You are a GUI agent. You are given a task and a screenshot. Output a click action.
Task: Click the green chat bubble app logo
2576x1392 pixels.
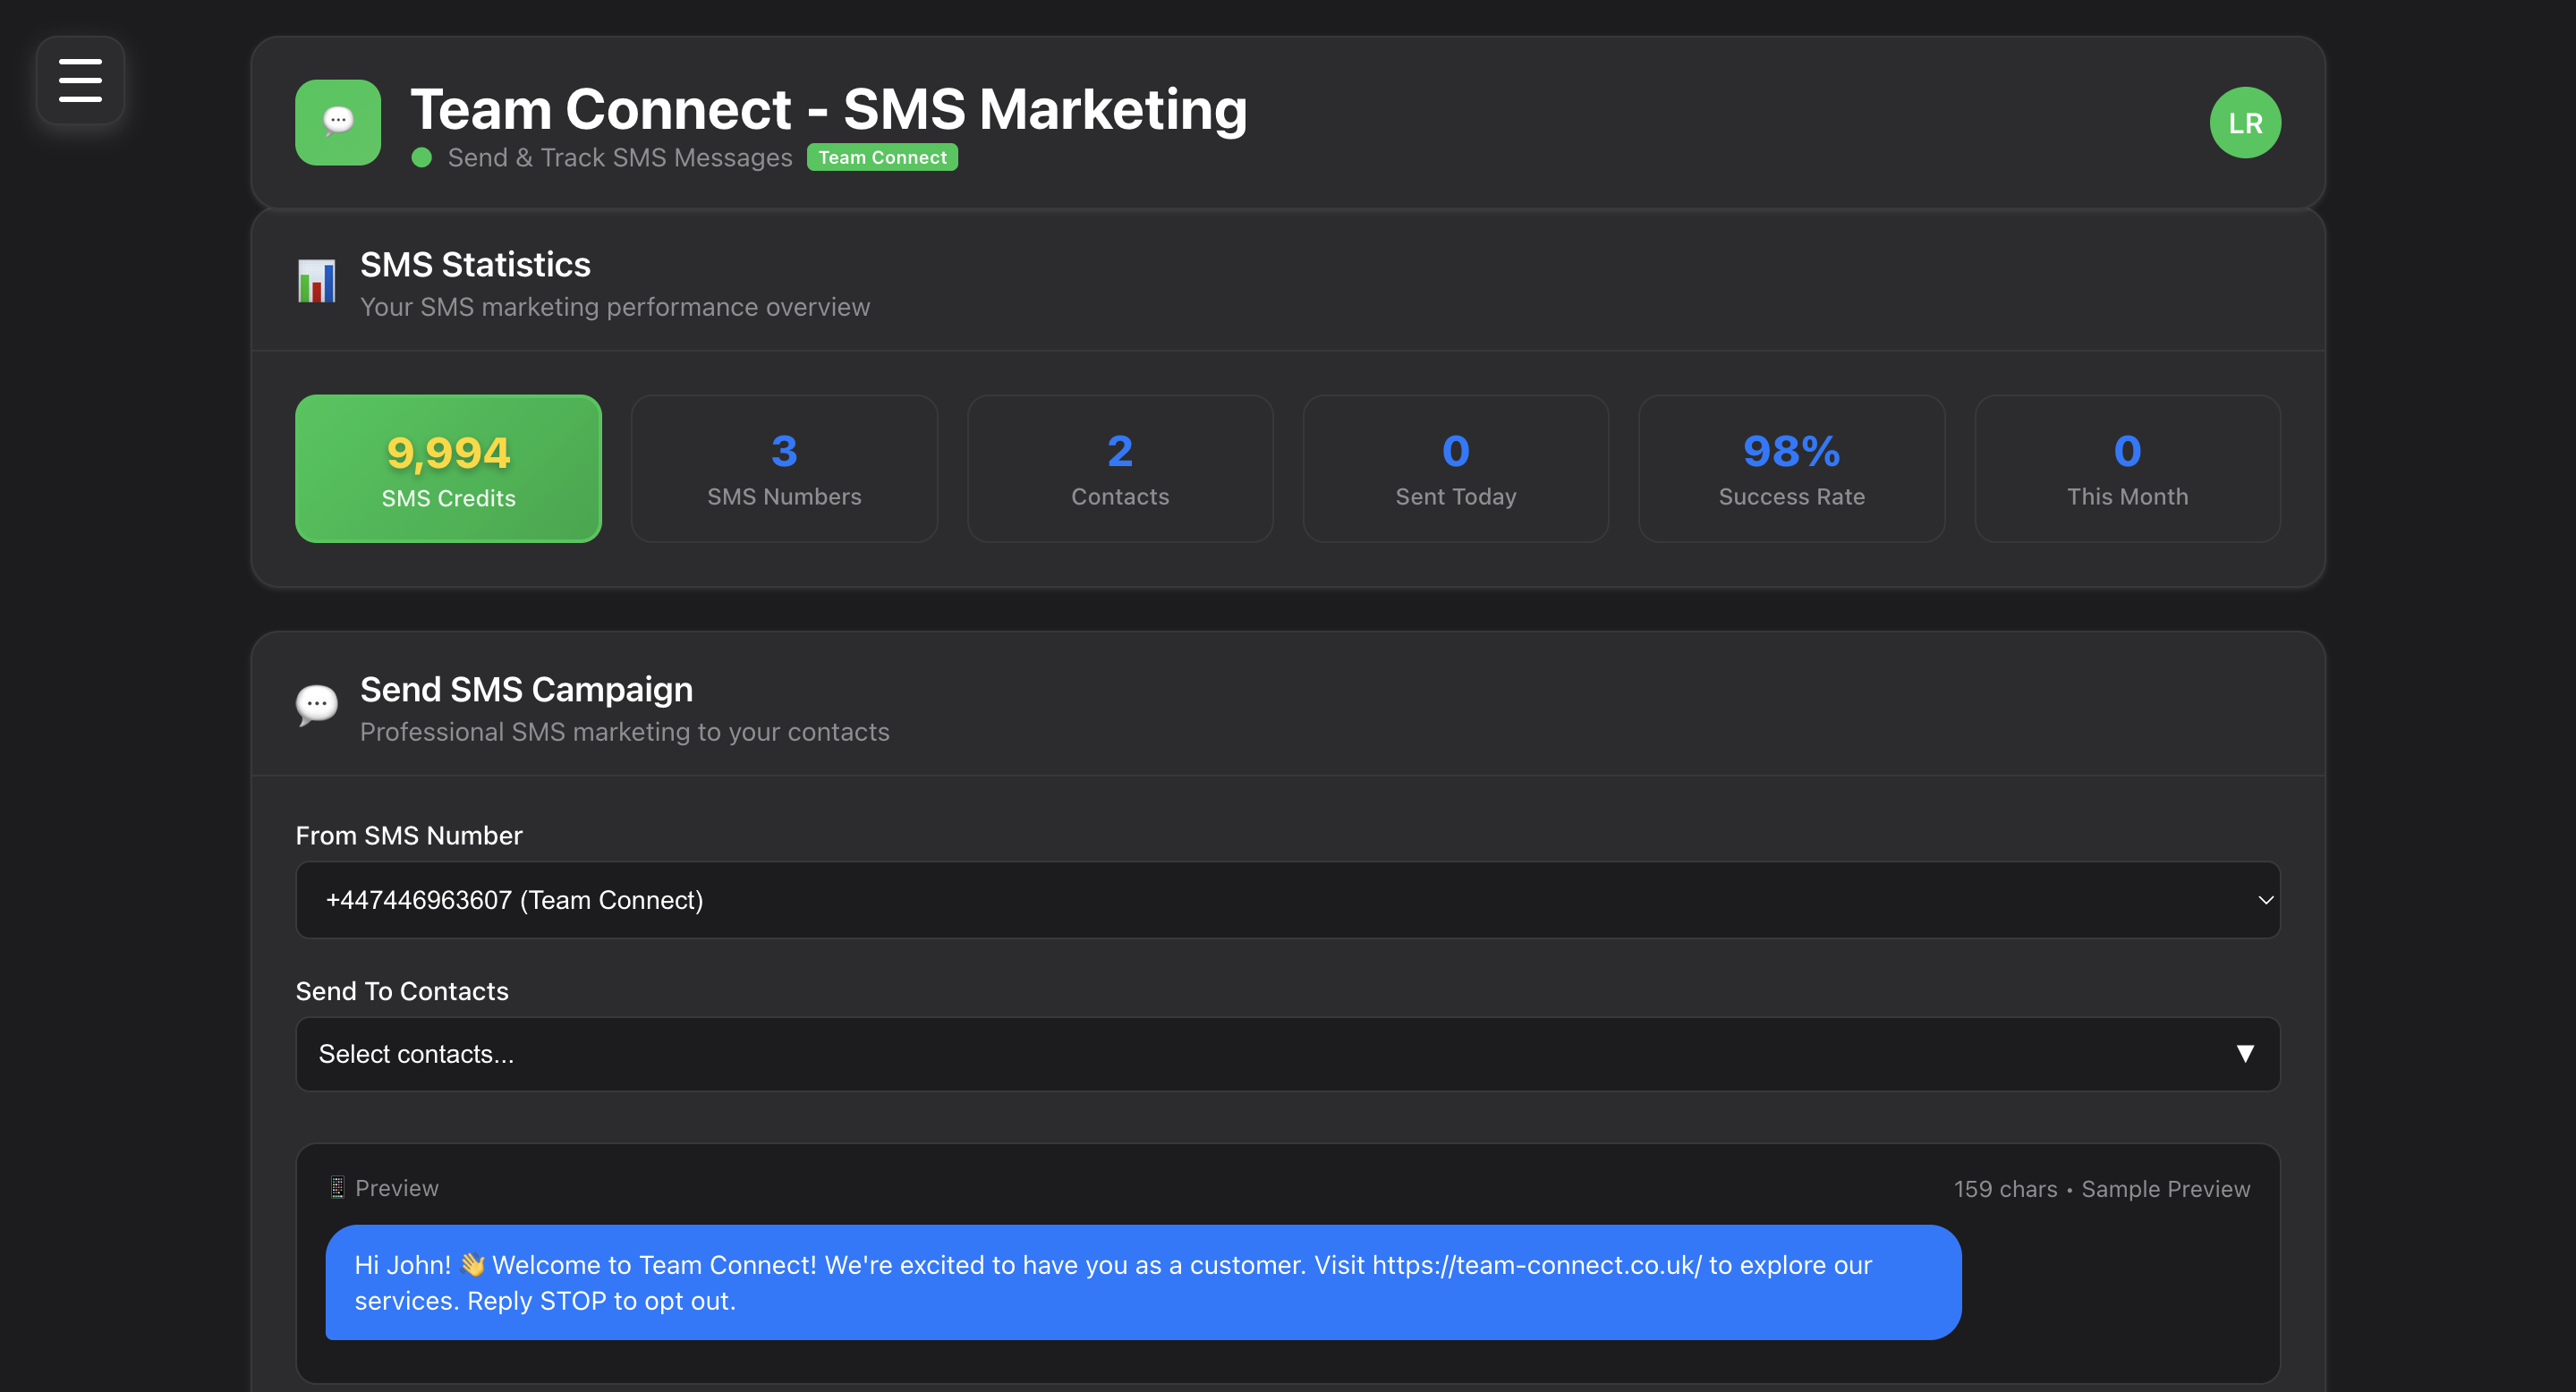[338, 122]
